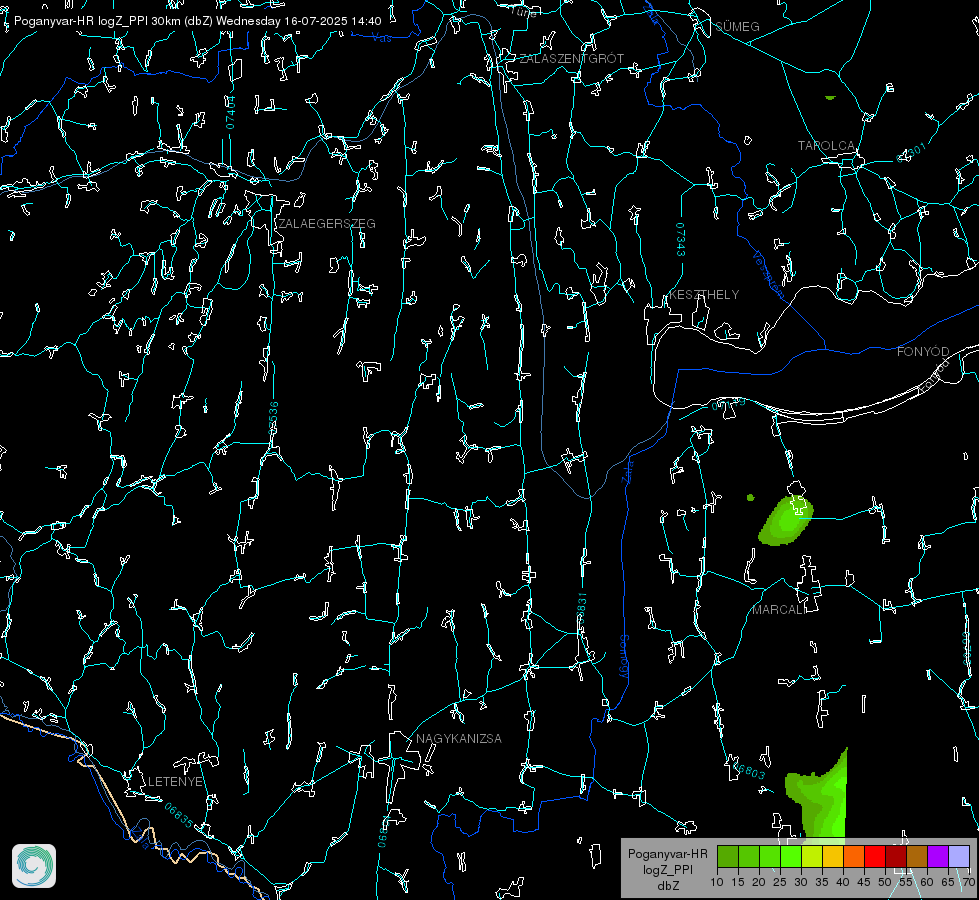979x900 pixels.
Task: Click the Poganyvar-HR legend label
Action: [x=667, y=854]
